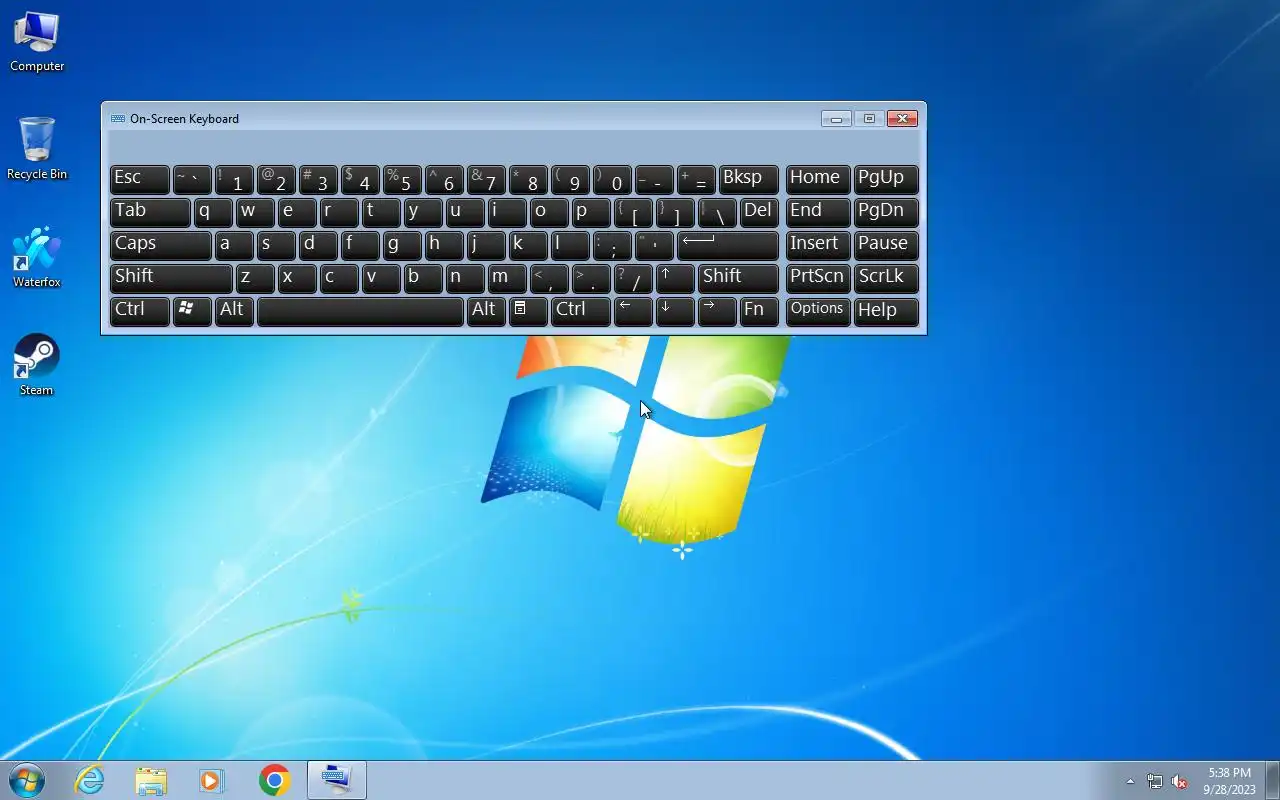Click the down arrow key
This screenshot has height=800, width=1280.
[x=675, y=311]
